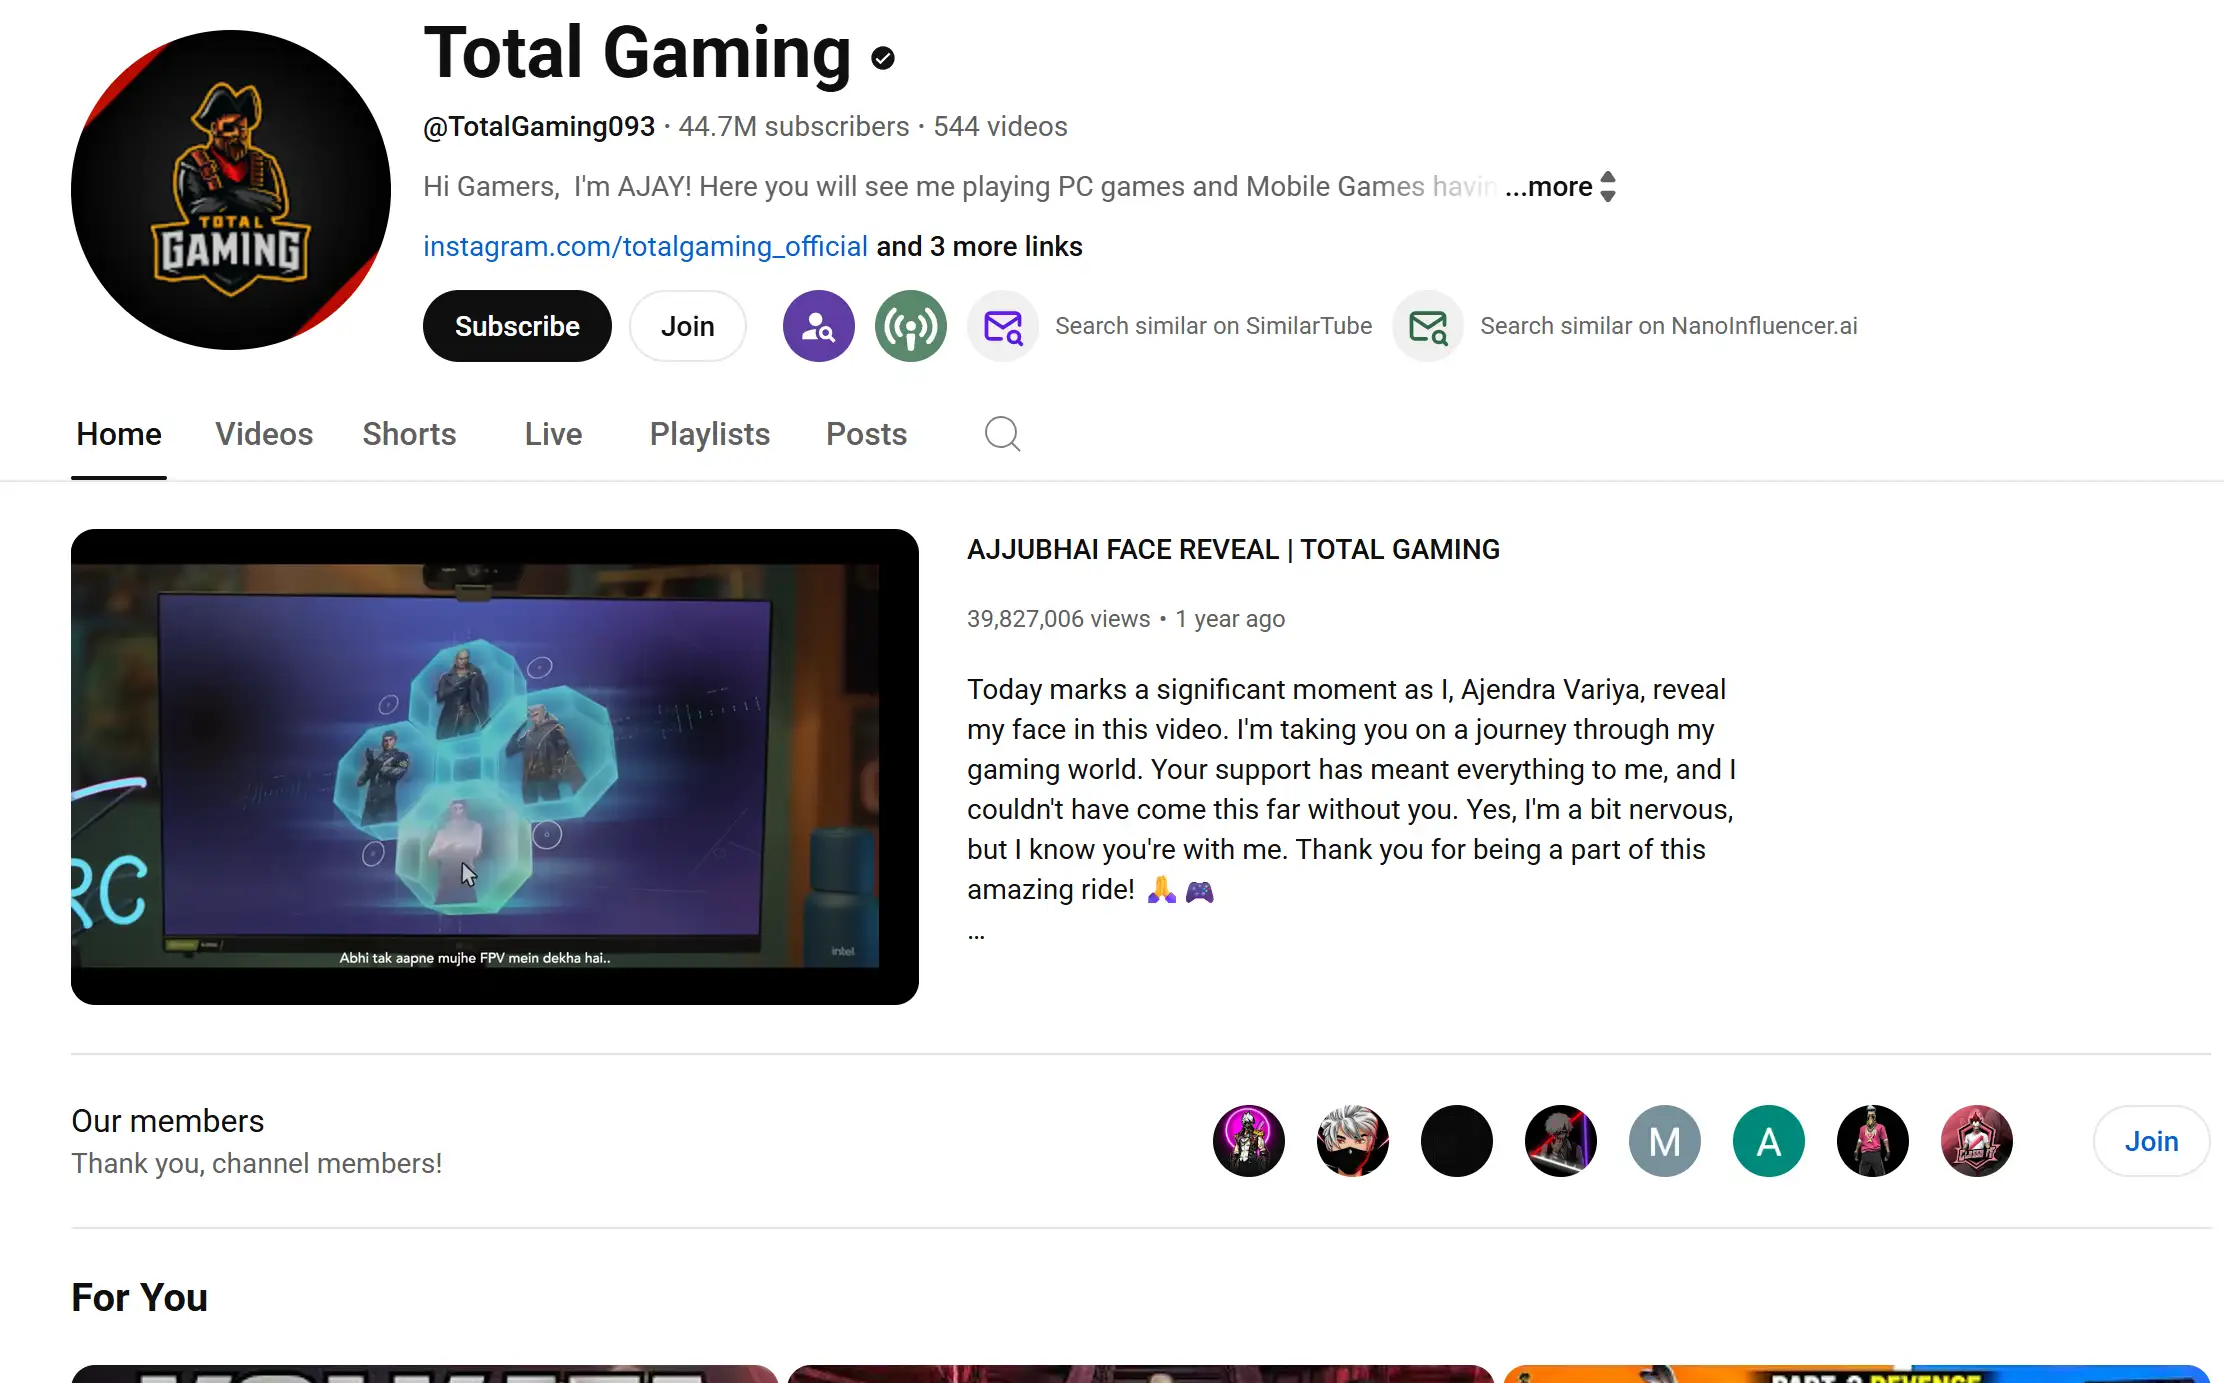The image size is (2224, 1383).
Task: Click the Total Gaming channel avatar
Action: [x=231, y=190]
